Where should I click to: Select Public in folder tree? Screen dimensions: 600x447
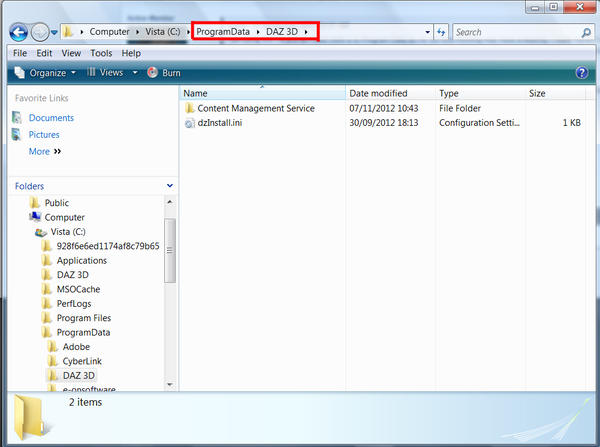(57, 203)
